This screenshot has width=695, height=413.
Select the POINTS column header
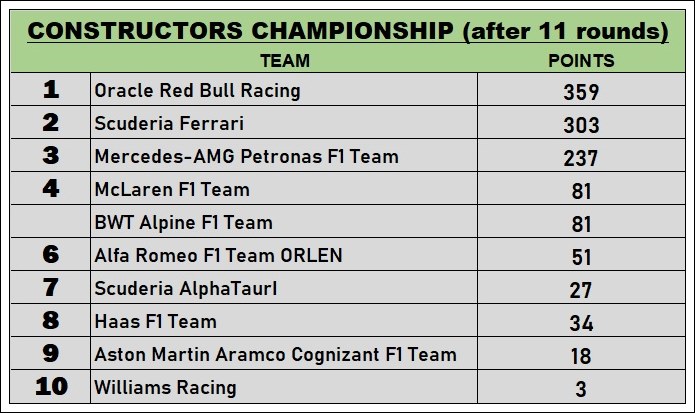pos(581,60)
